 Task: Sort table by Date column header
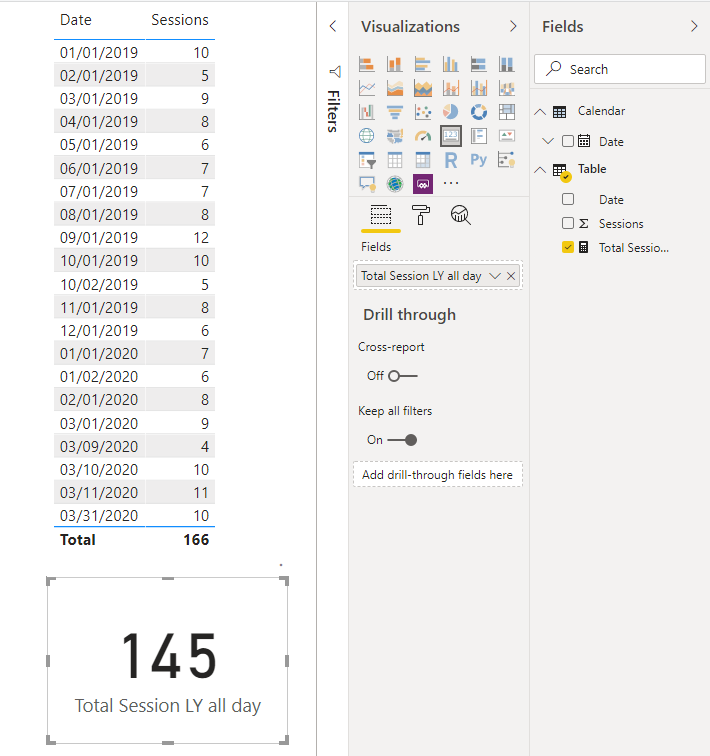point(76,20)
